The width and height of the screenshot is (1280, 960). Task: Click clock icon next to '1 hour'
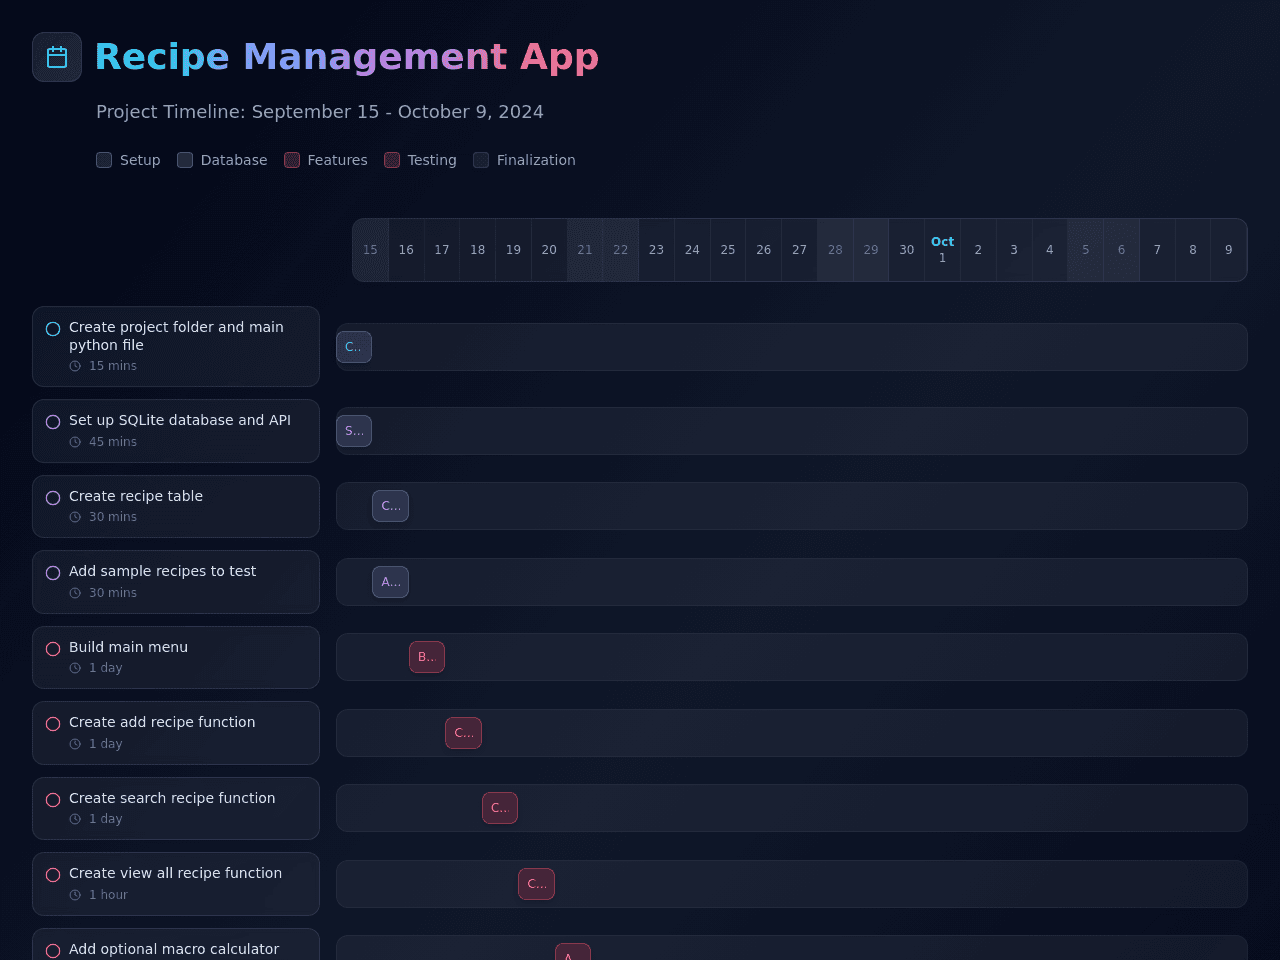[75, 895]
